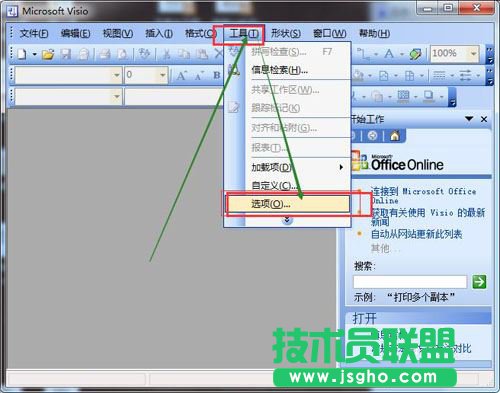Image resolution: width=500 pixels, height=393 pixels.
Task: Click the Delete X icon
Action: point(218,54)
